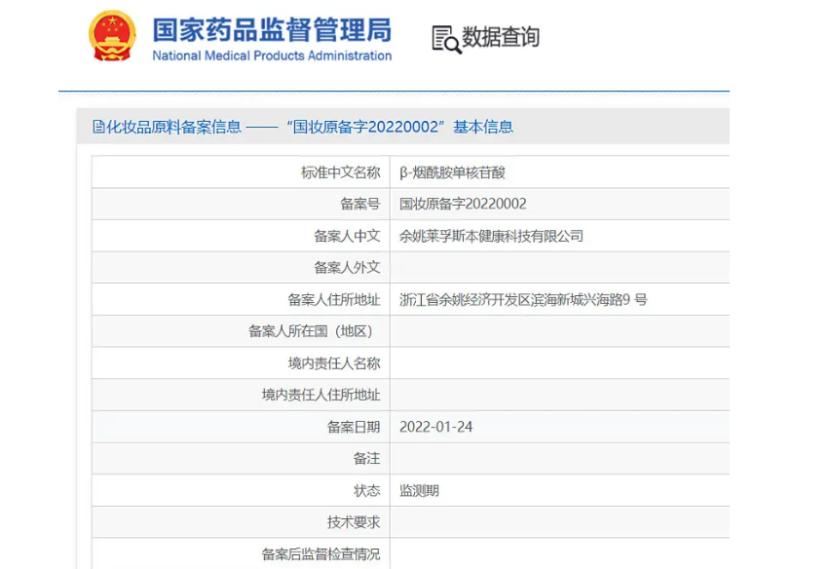
Task: Select the 浙江省余姚经济开发区 address value
Action: click(523, 299)
